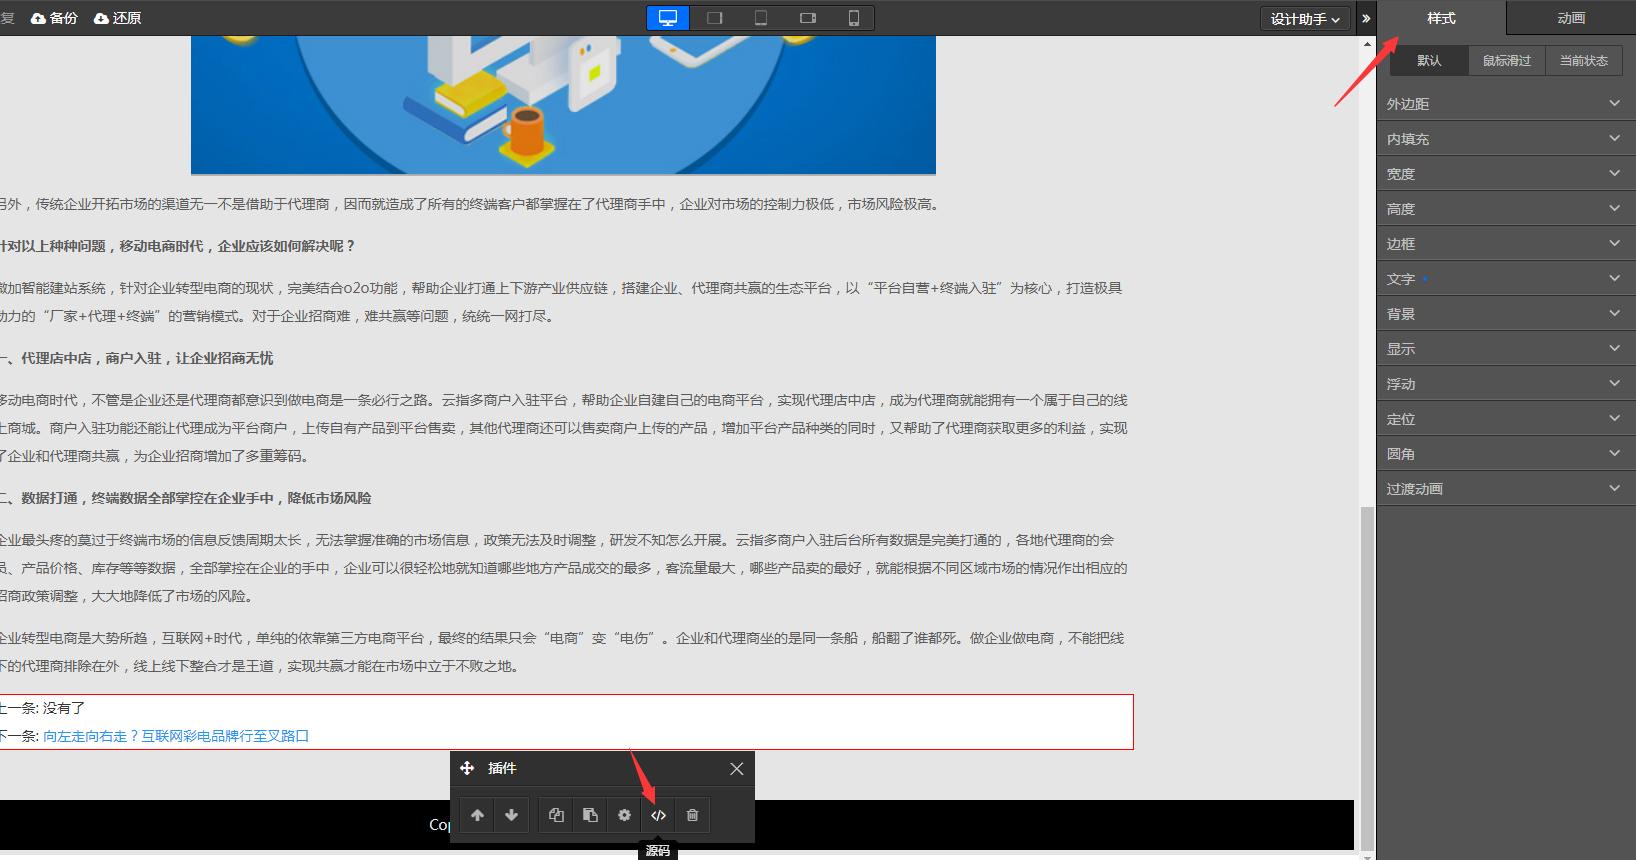
Task: Move plugin down with the down arrow
Action: click(x=511, y=815)
